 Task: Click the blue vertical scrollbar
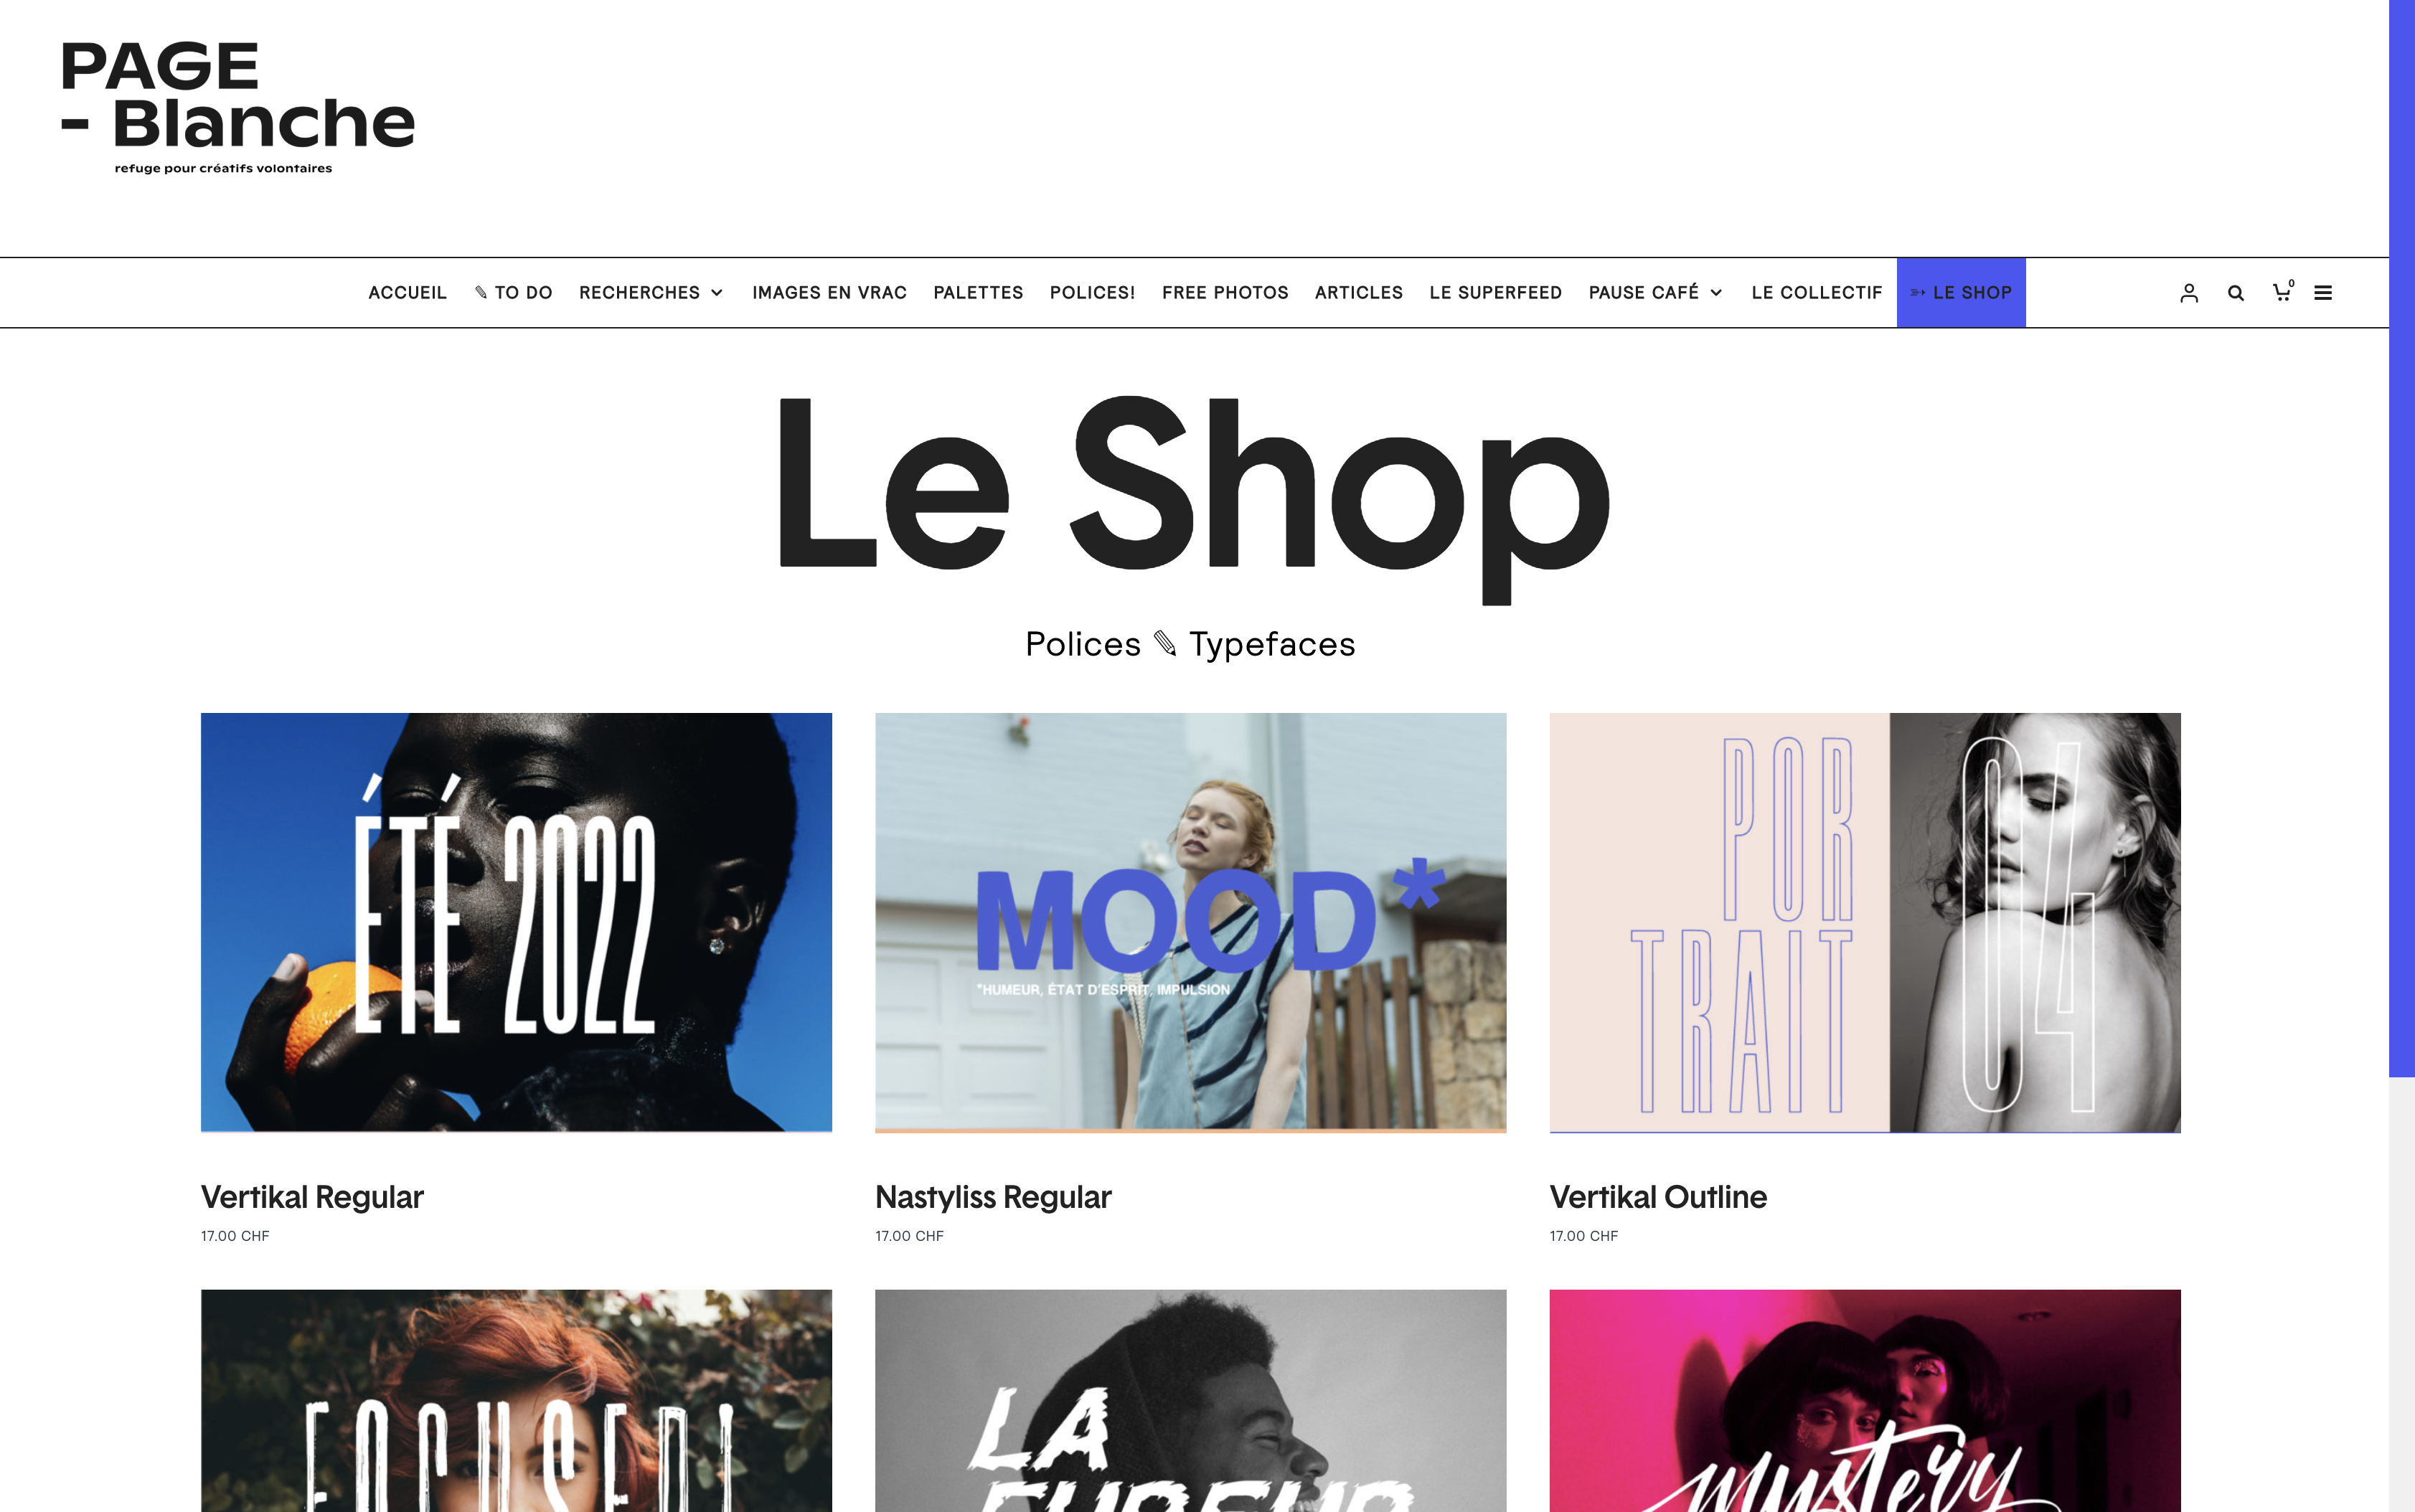click(2402, 538)
